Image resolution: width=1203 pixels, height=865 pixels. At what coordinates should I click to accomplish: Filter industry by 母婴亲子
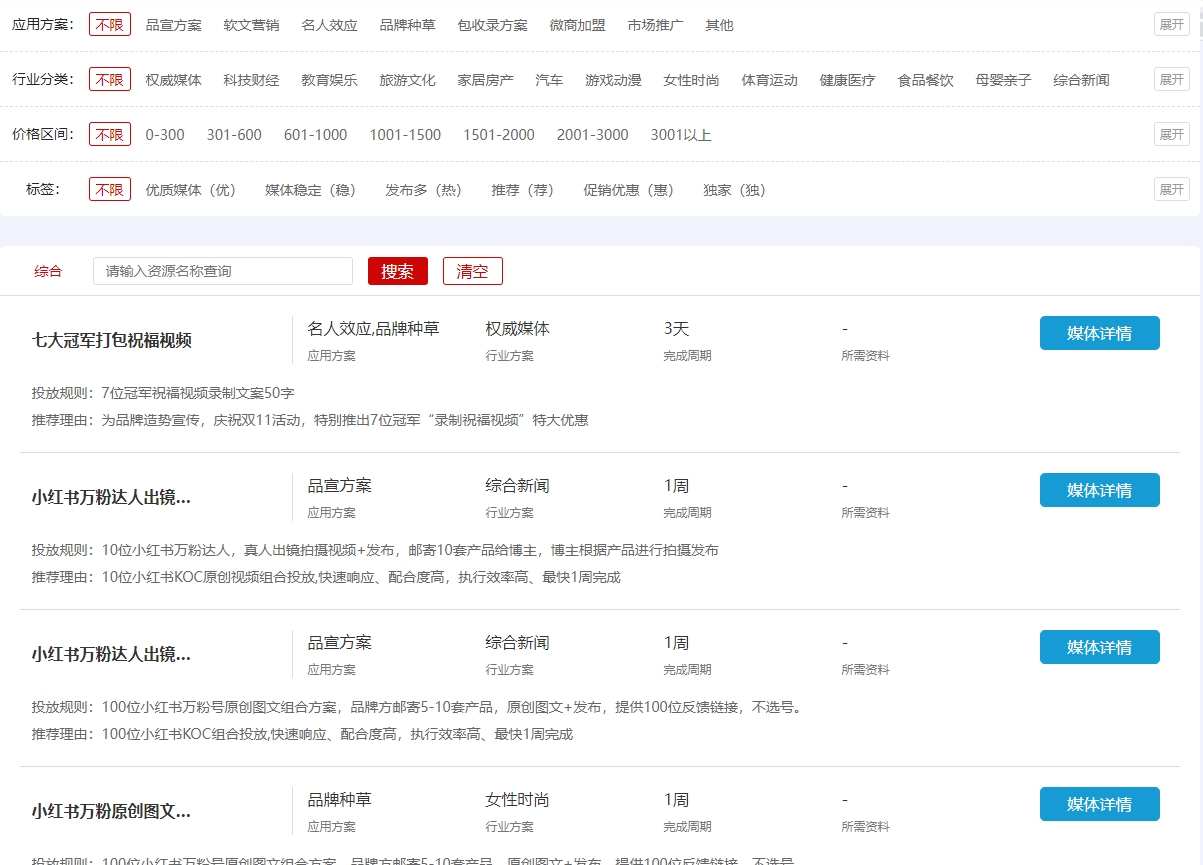1003,80
